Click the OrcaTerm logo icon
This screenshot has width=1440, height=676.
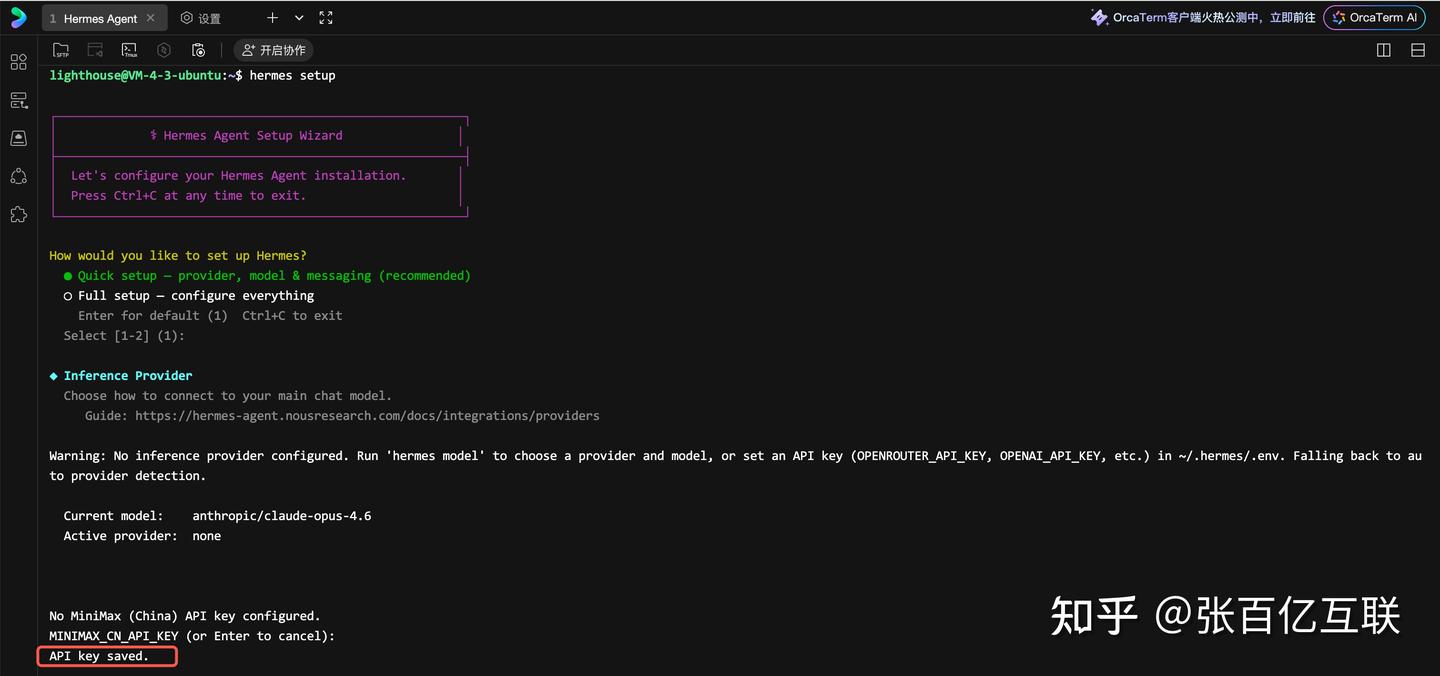(x=18, y=17)
